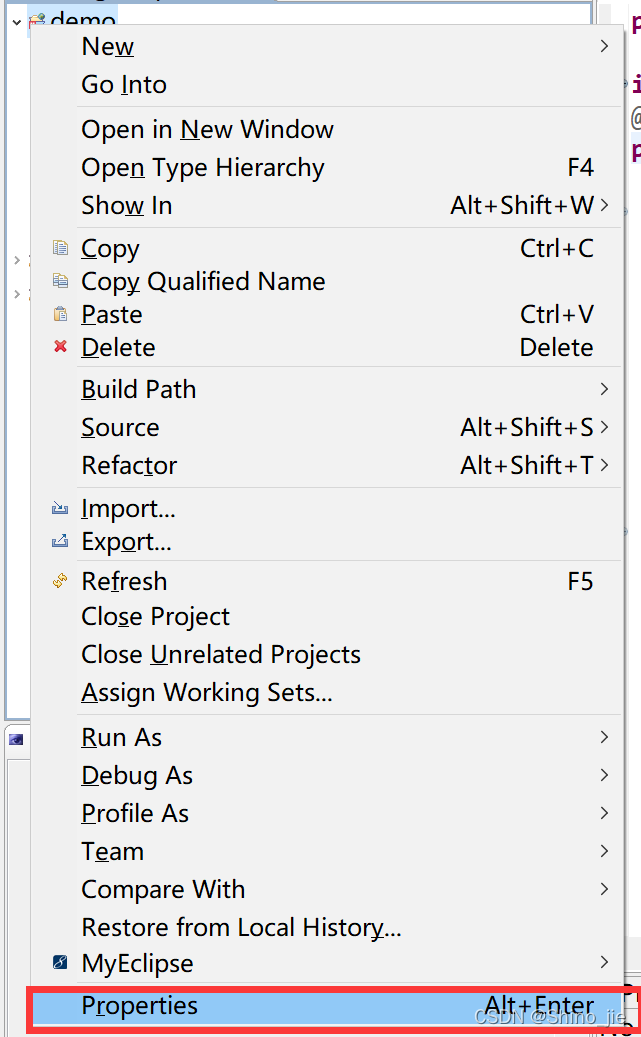Click the Copy Qualified Name stacked-documents icon

tap(61, 282)
